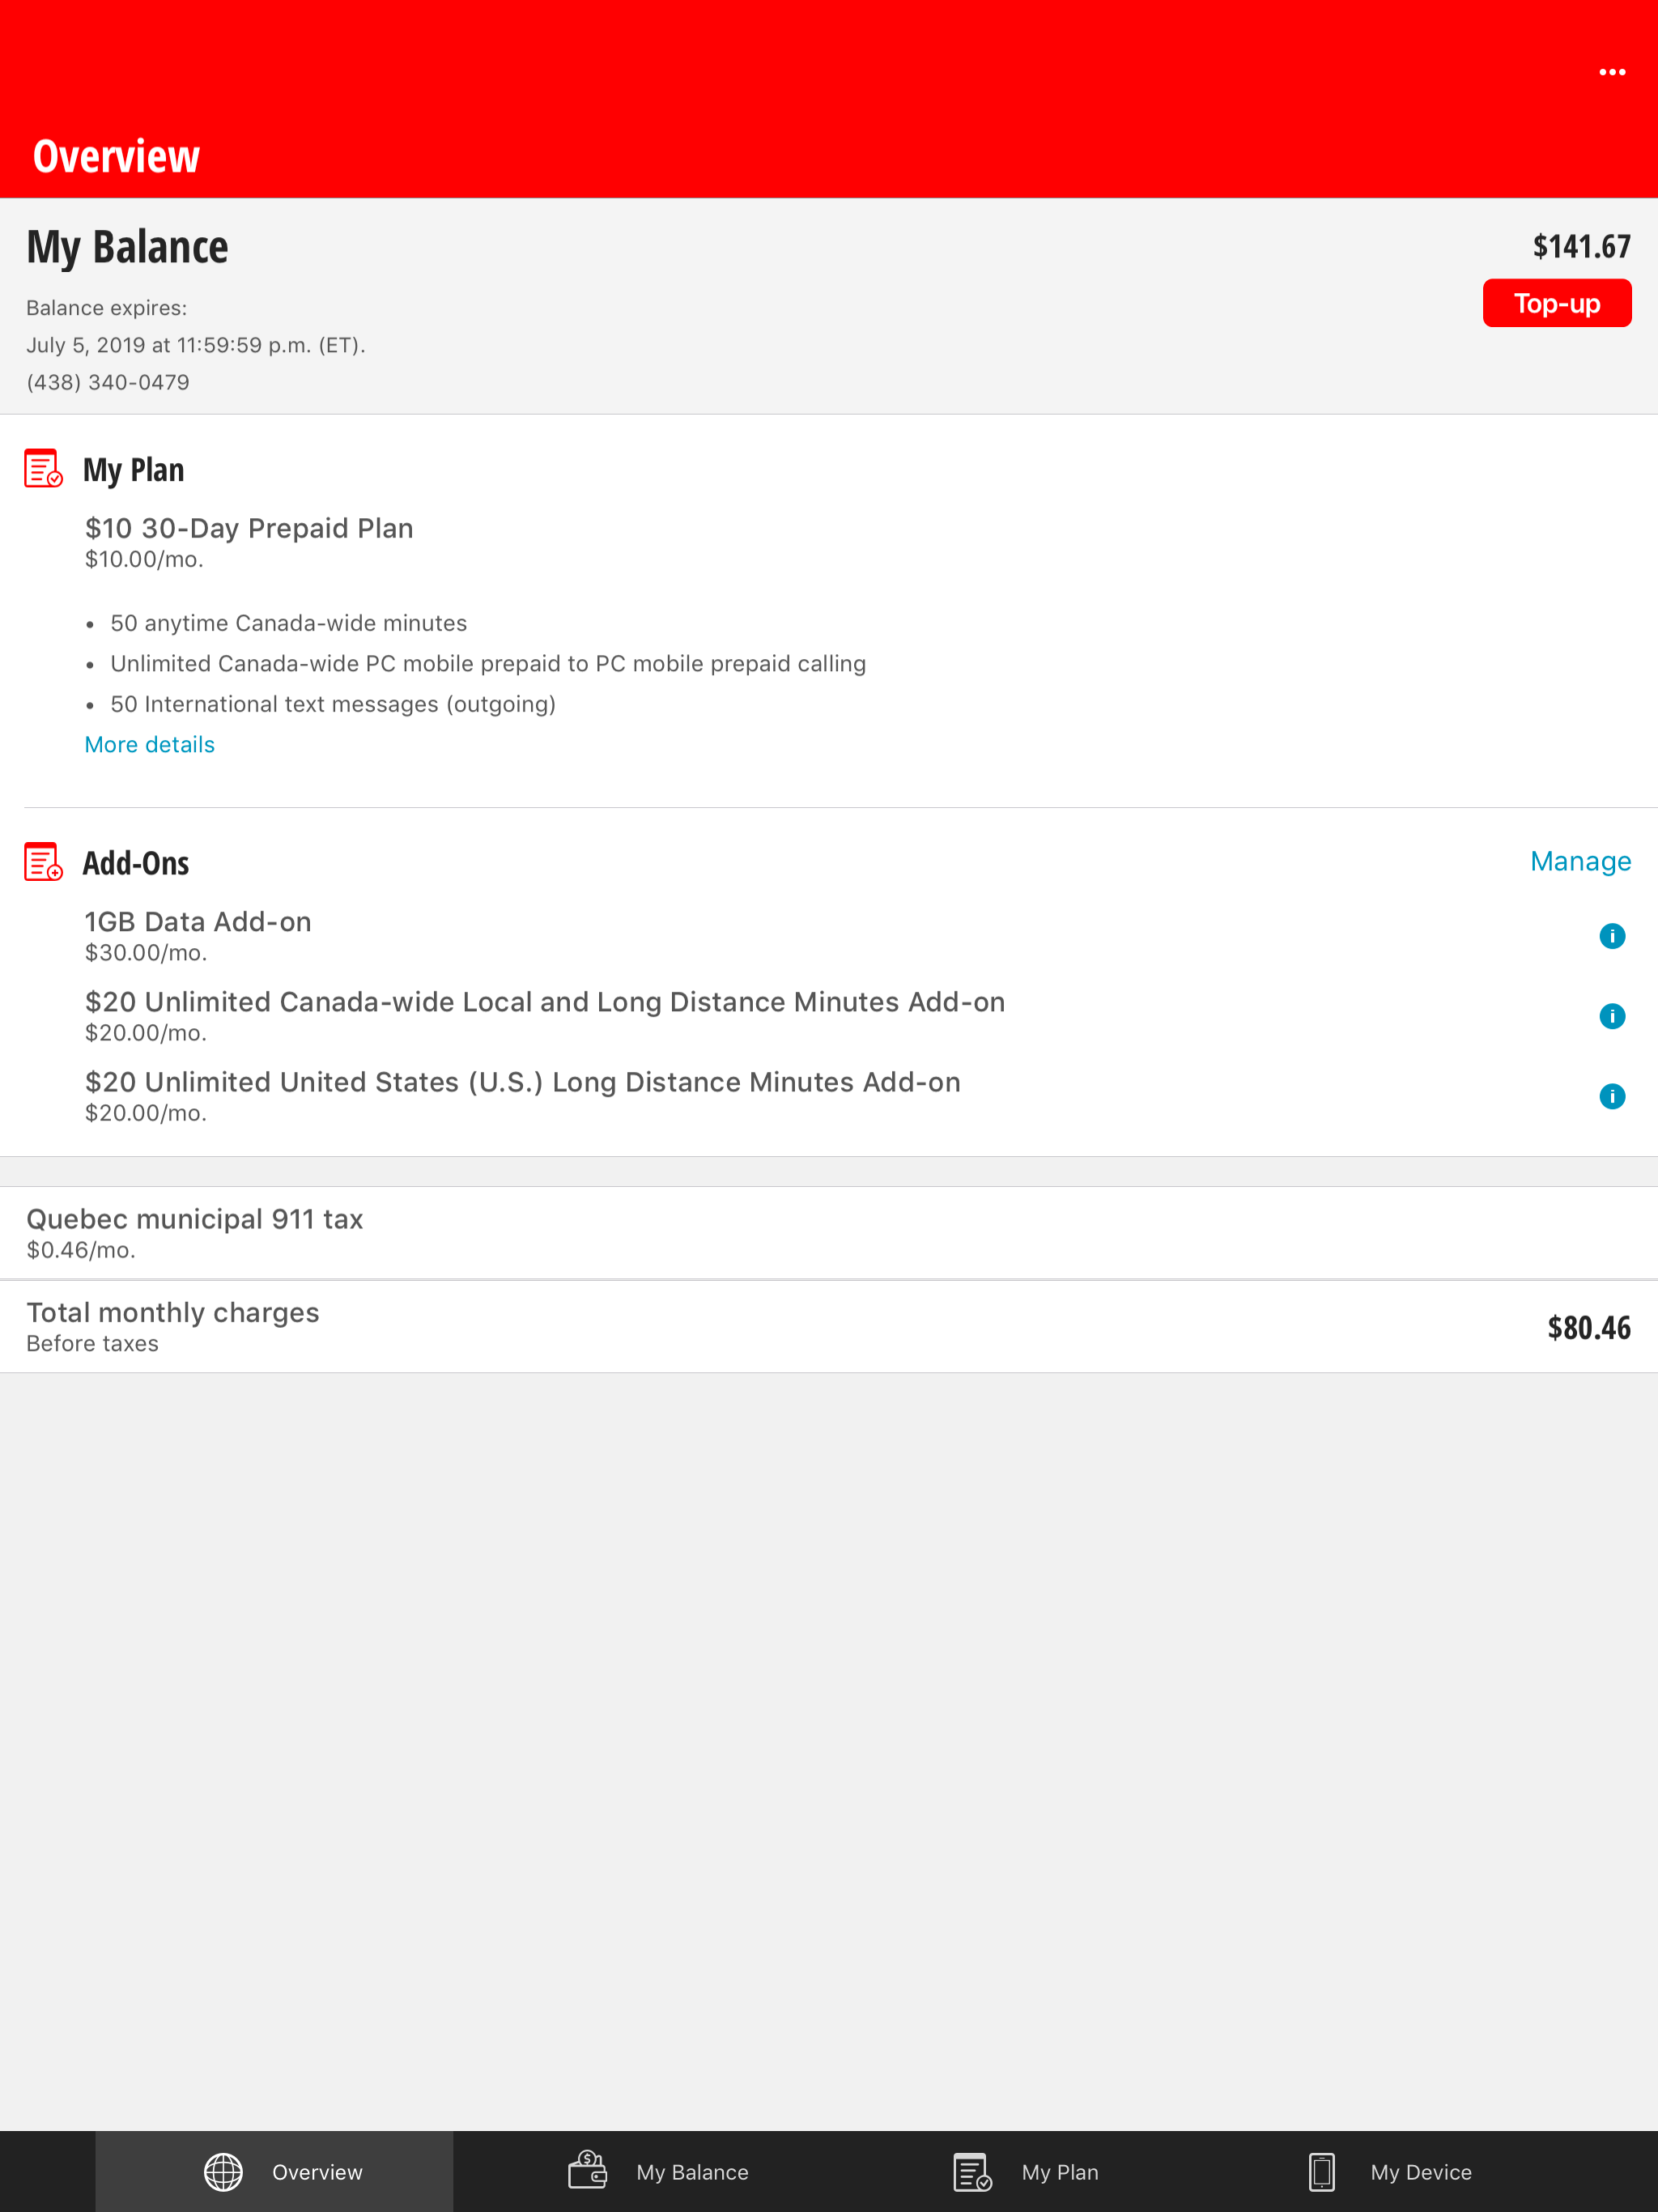The image size is (1658, 2212).
Task: Show info for Canada-wide Minutes Add-on
Action: coord(1612,1016)
